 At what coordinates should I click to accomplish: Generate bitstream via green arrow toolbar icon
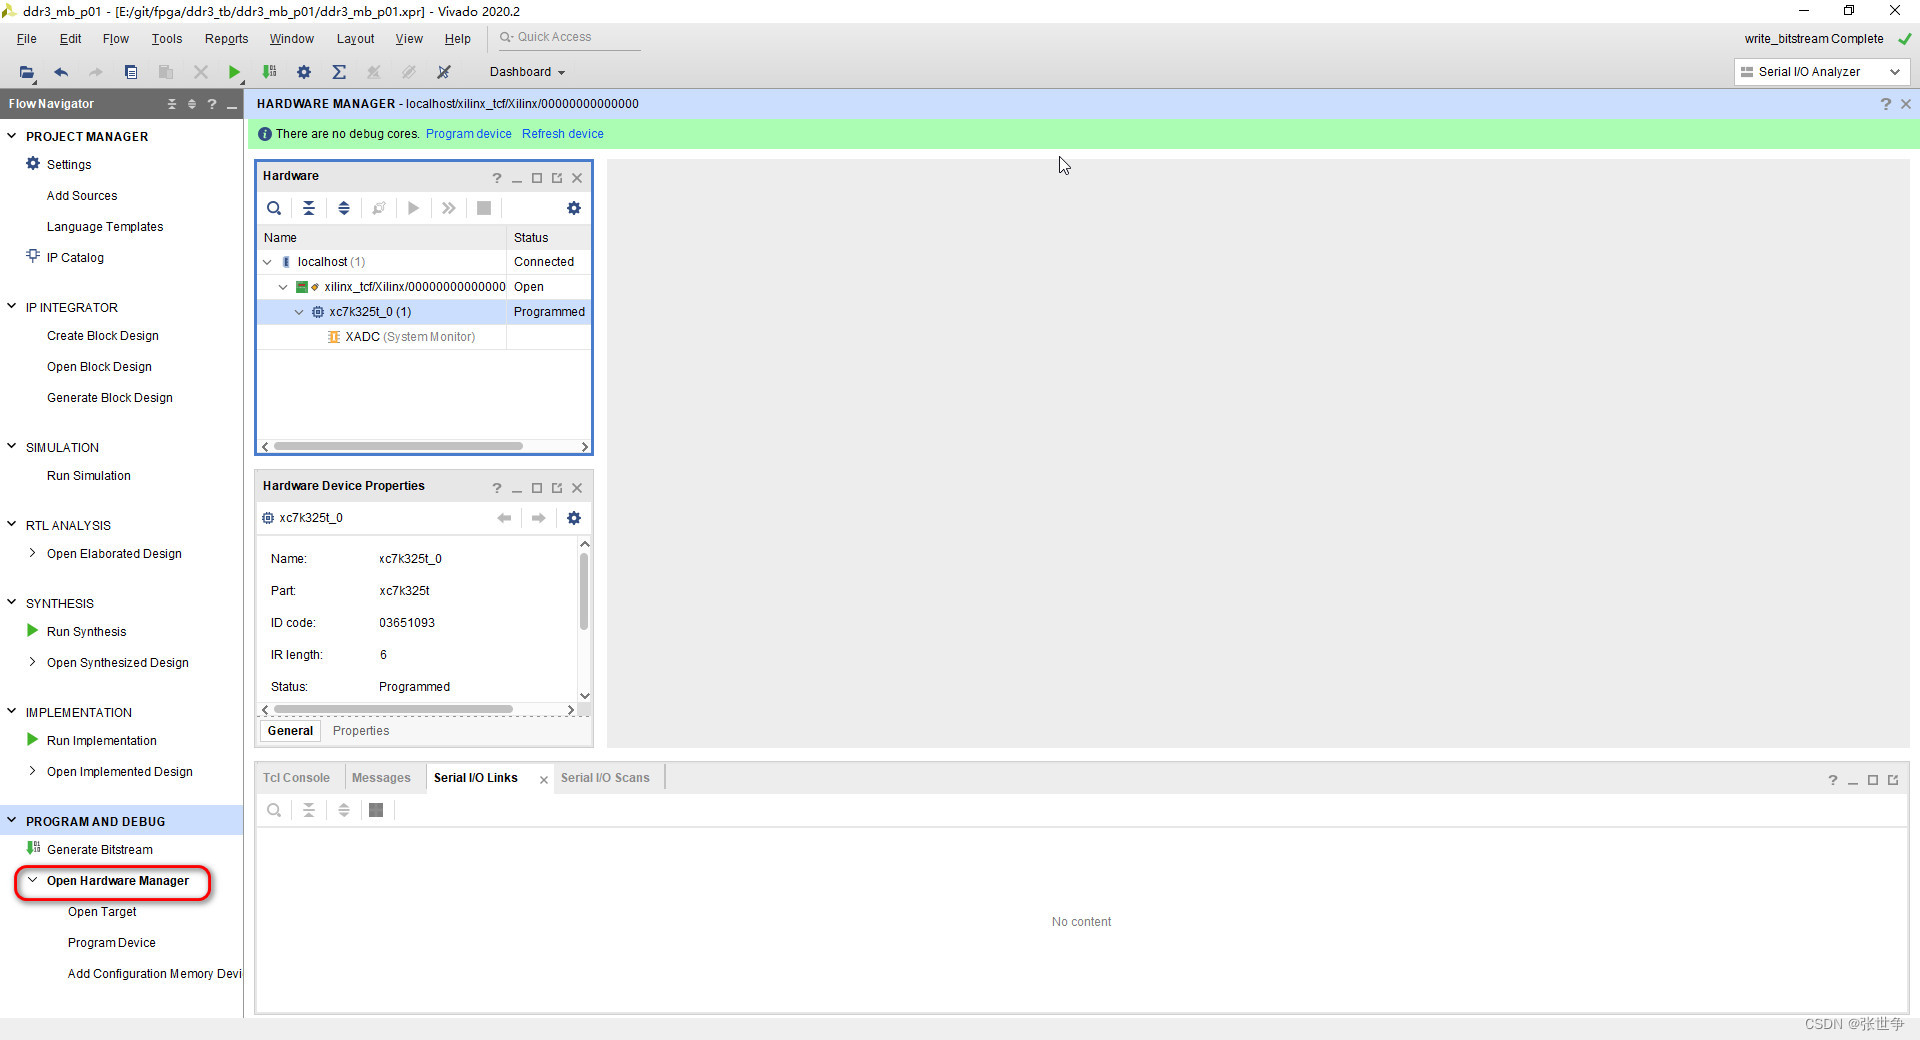(x=269, y=72)
